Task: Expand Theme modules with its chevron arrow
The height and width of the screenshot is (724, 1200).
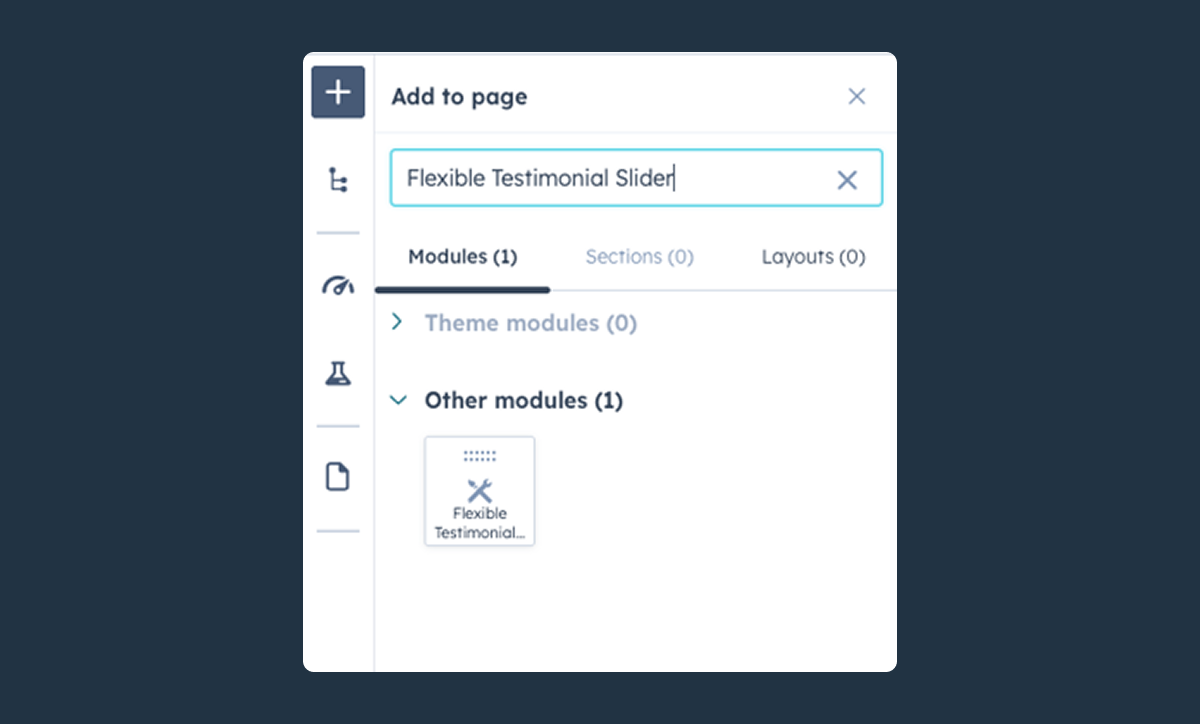Action: tap(398, 322)
